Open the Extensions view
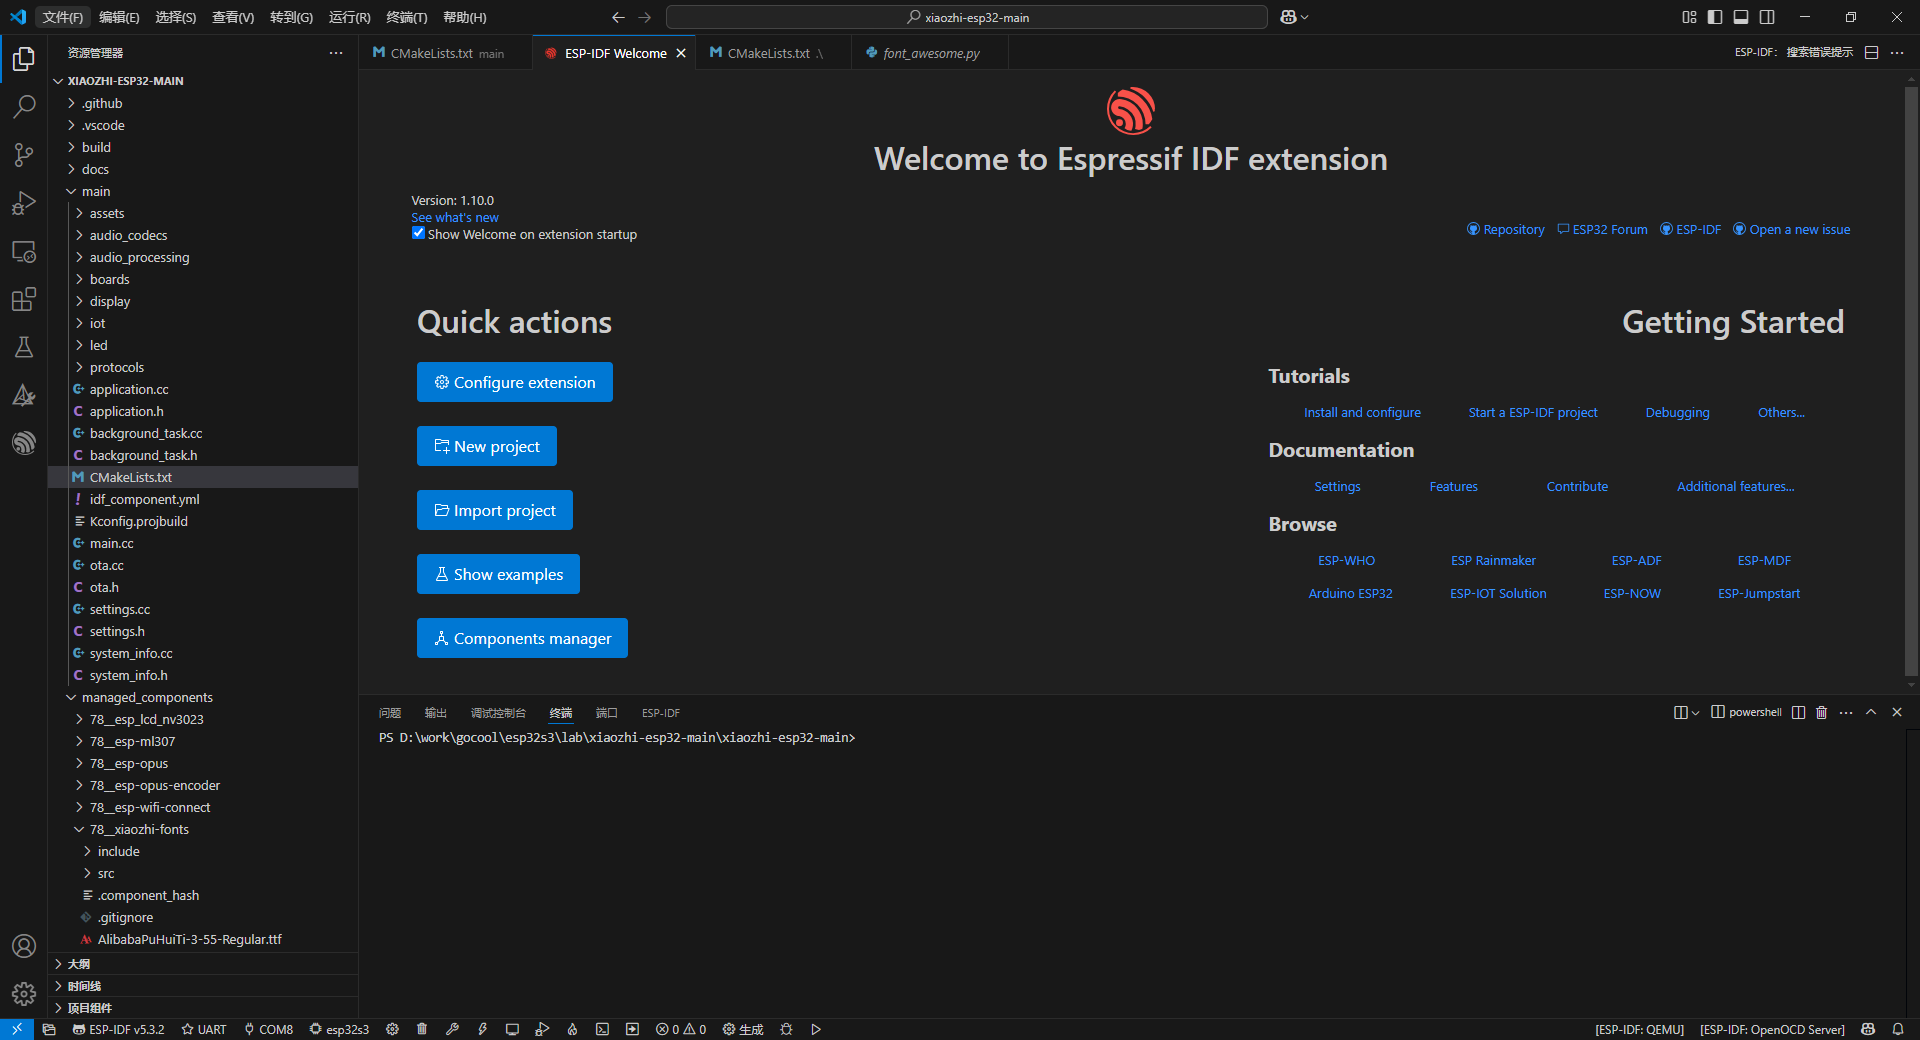The height and width of the screenshot is (1040, 1920). click(x=24, y=299)
